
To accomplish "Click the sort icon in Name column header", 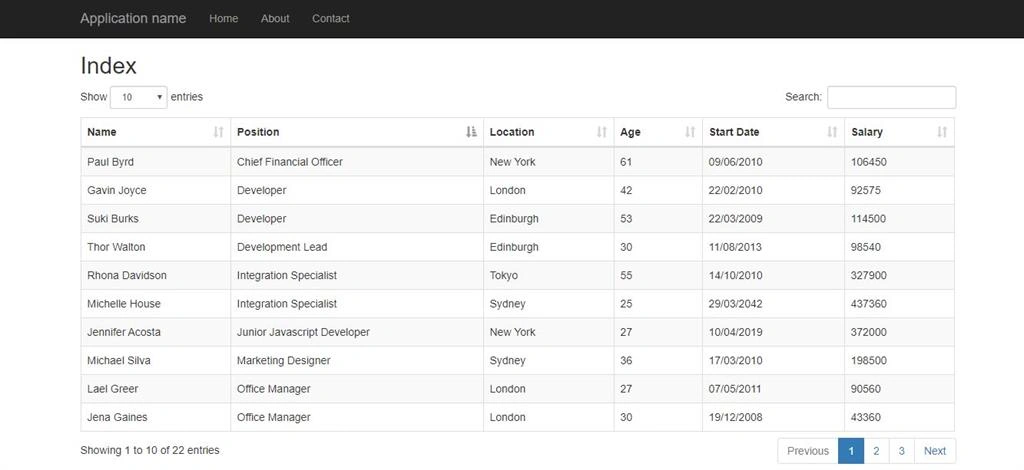I will [219, 132].
